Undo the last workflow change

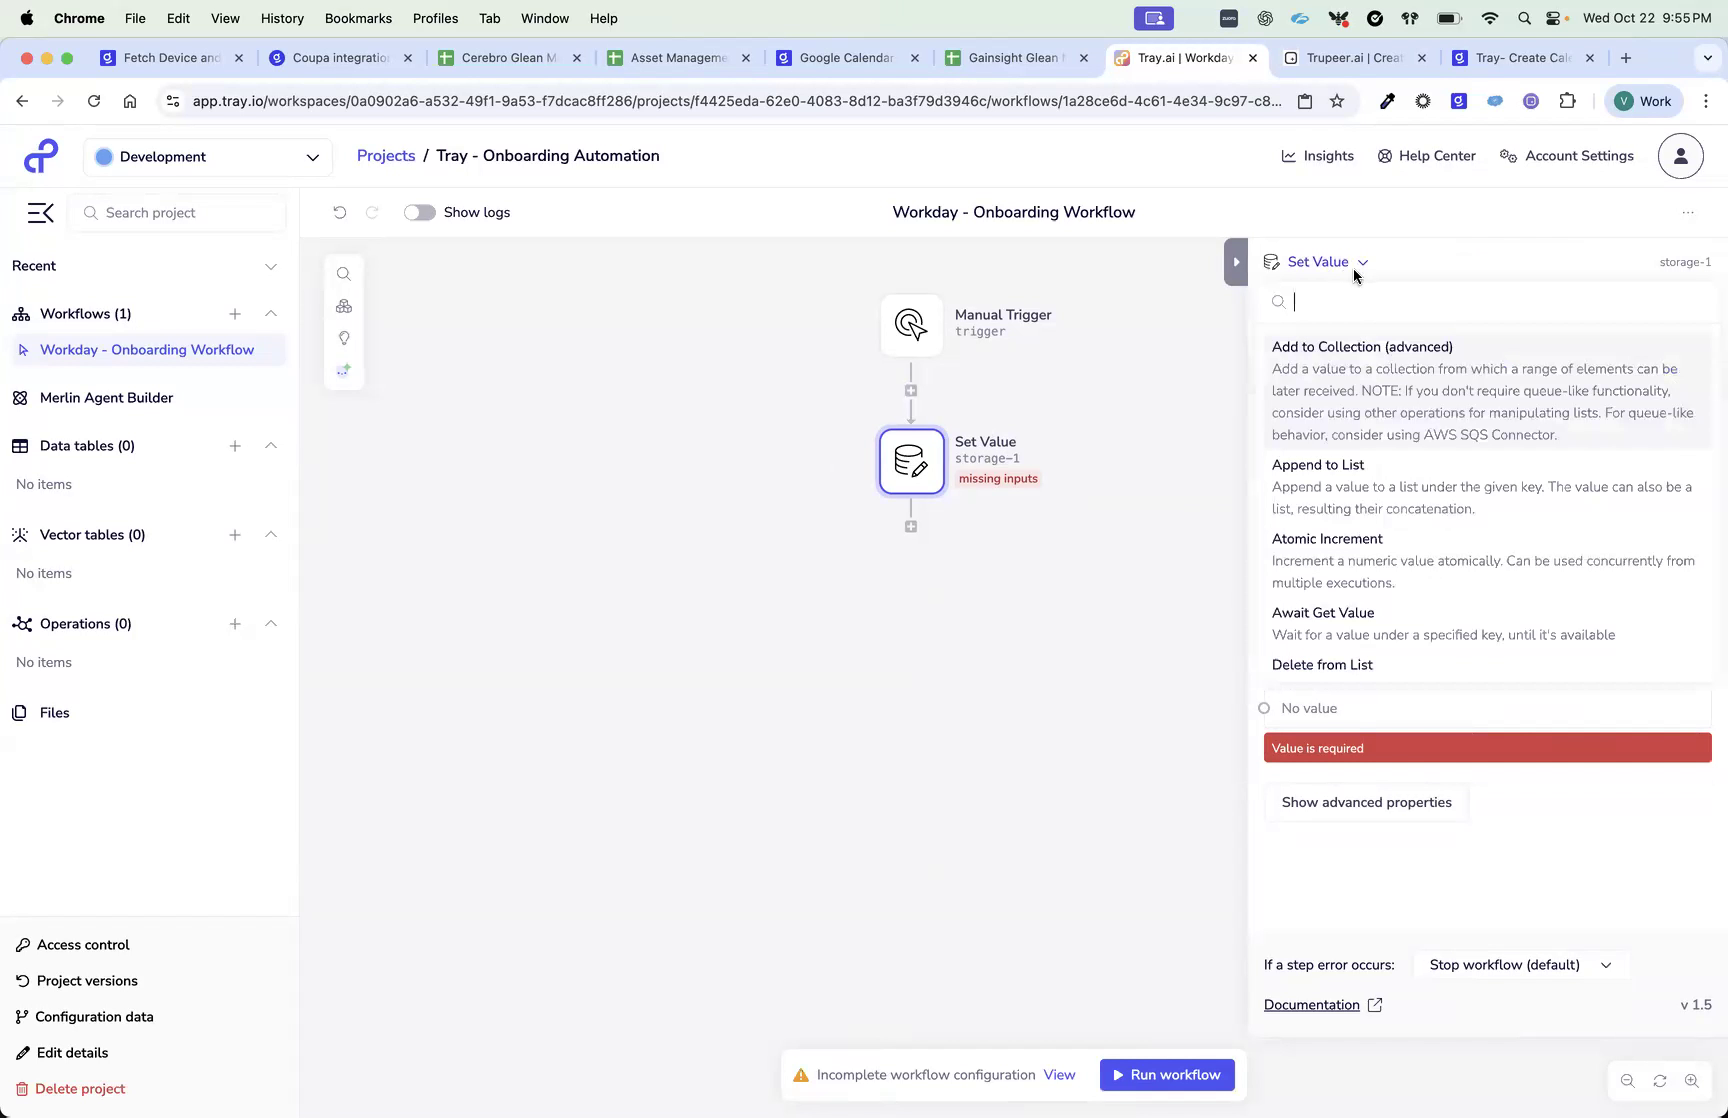[340, 212]
